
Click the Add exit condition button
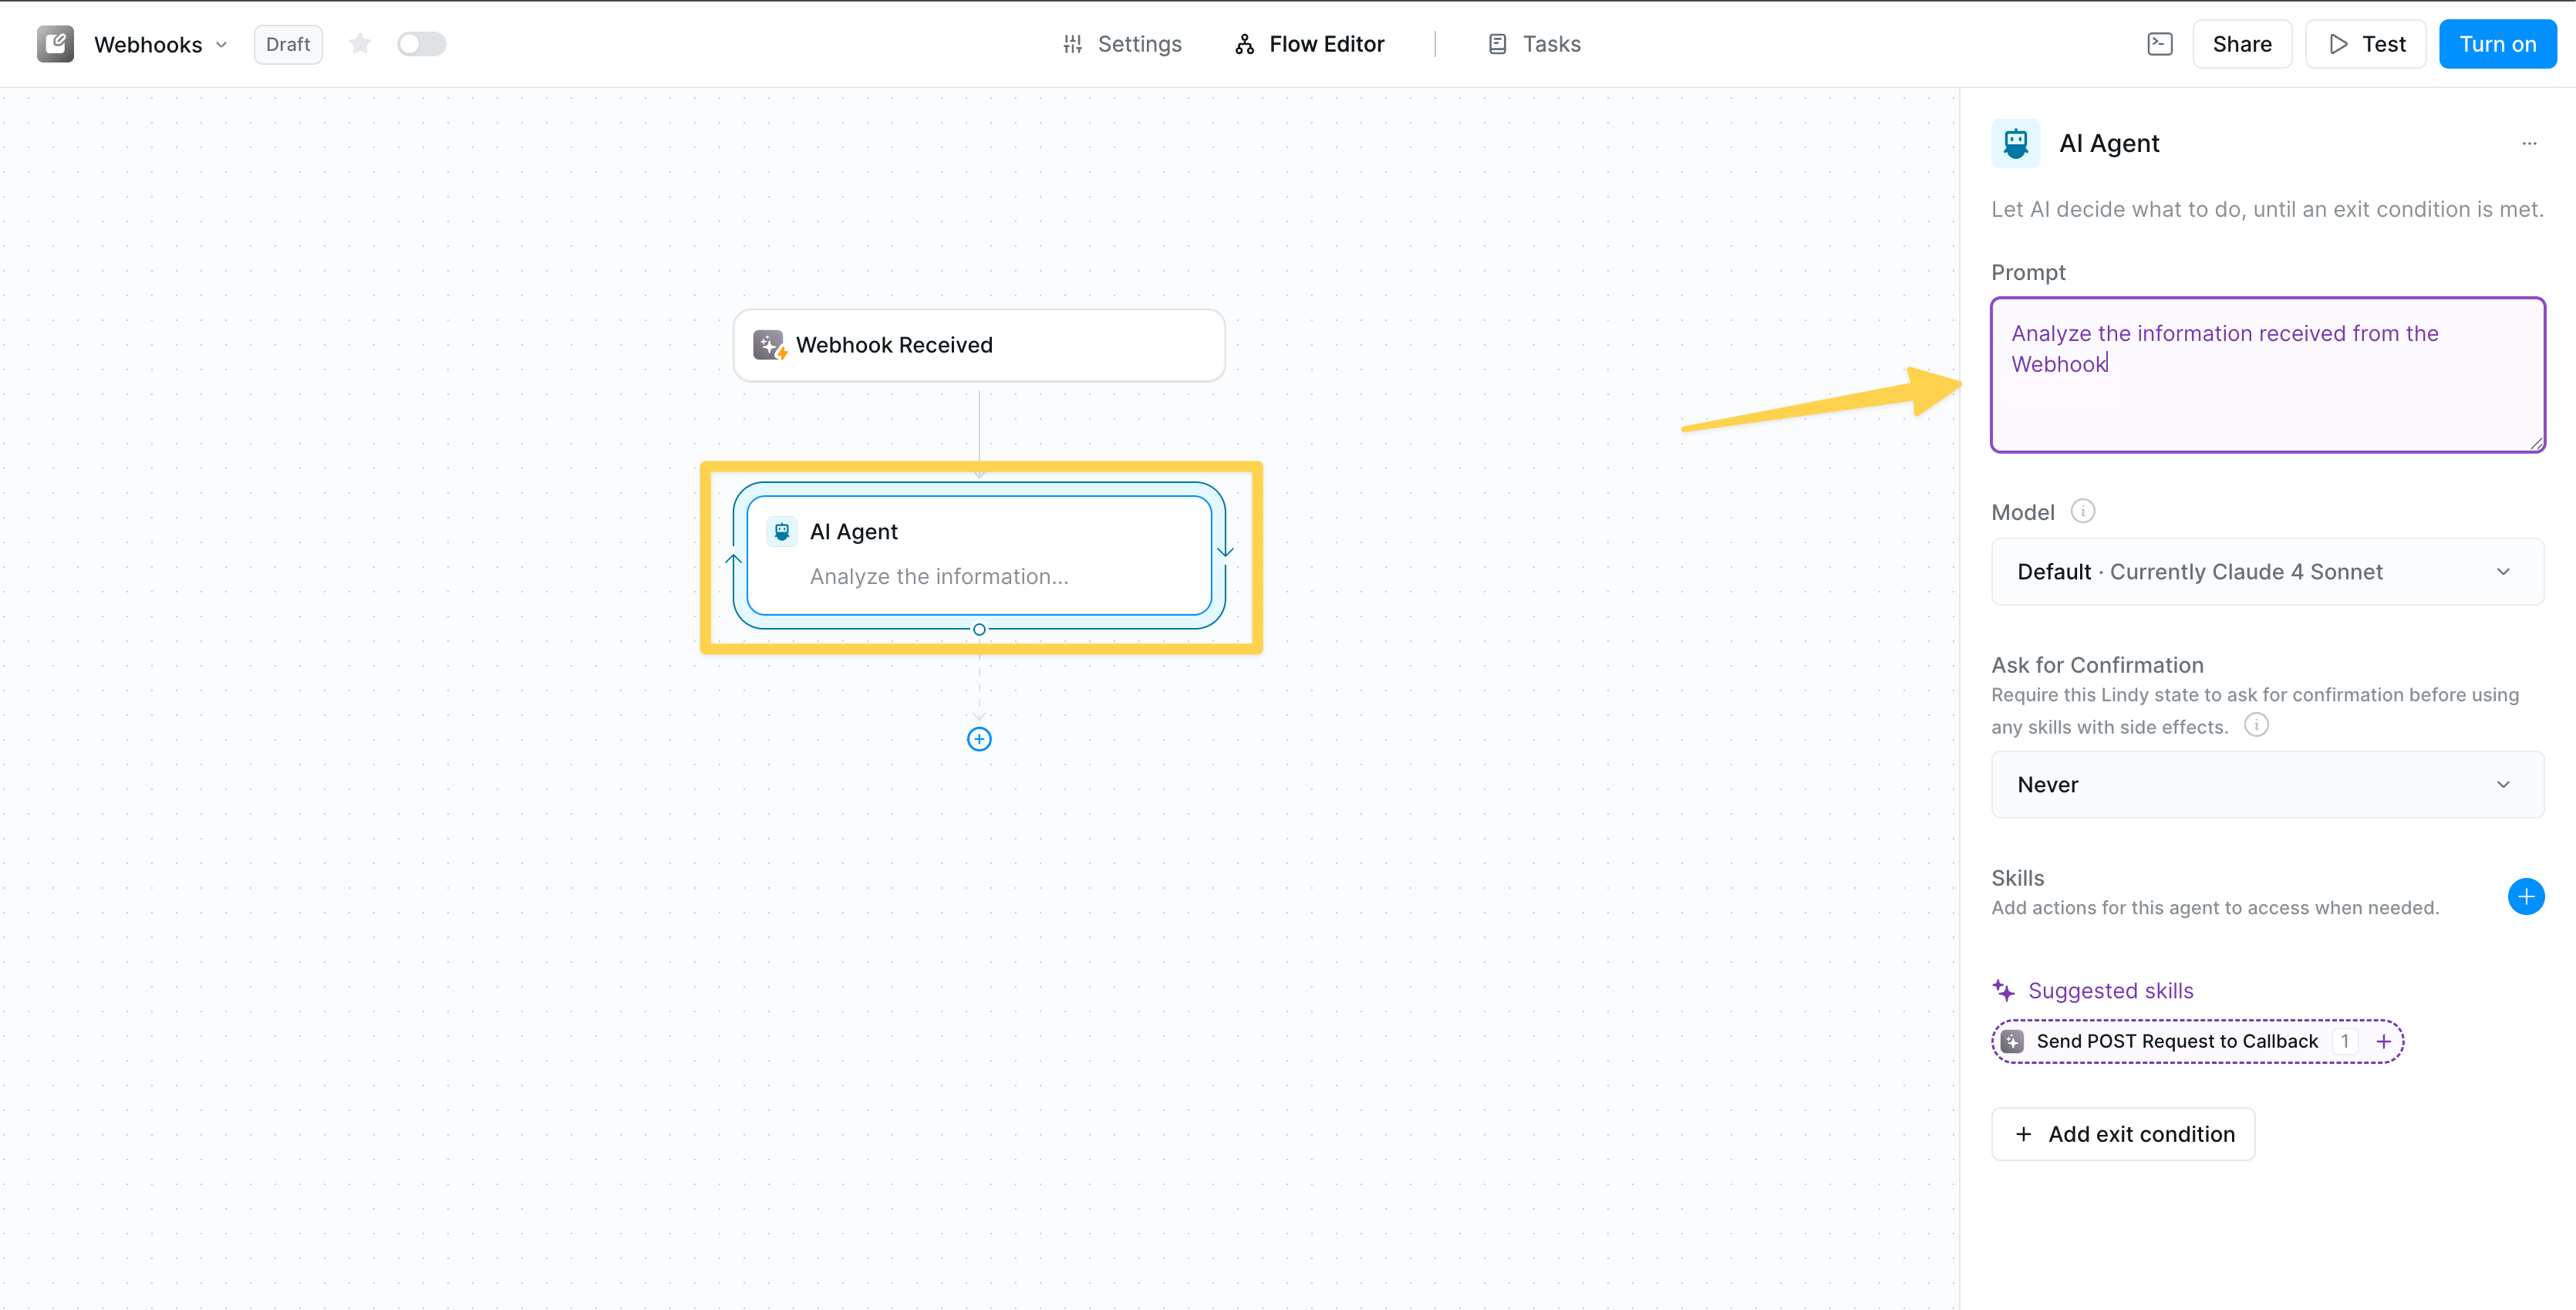(2123, 1133)
